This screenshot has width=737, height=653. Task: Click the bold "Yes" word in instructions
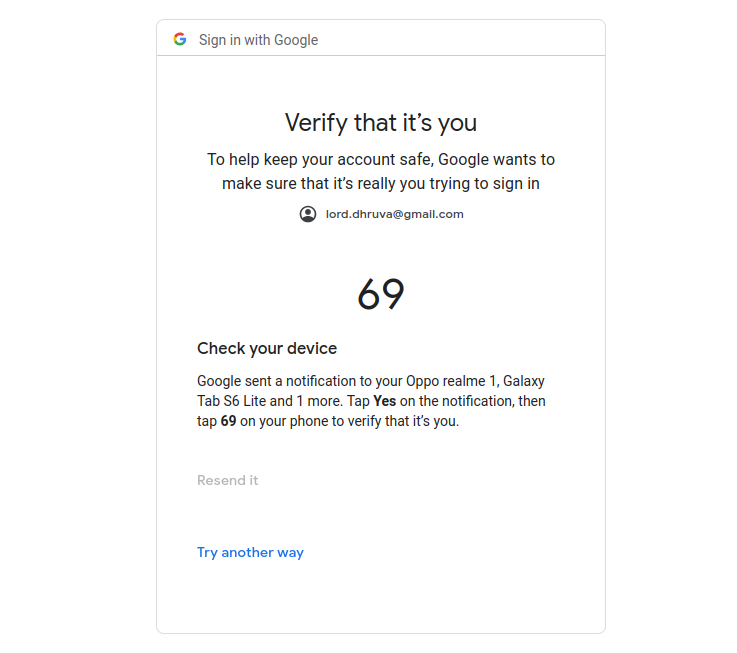tap(384, 401)
